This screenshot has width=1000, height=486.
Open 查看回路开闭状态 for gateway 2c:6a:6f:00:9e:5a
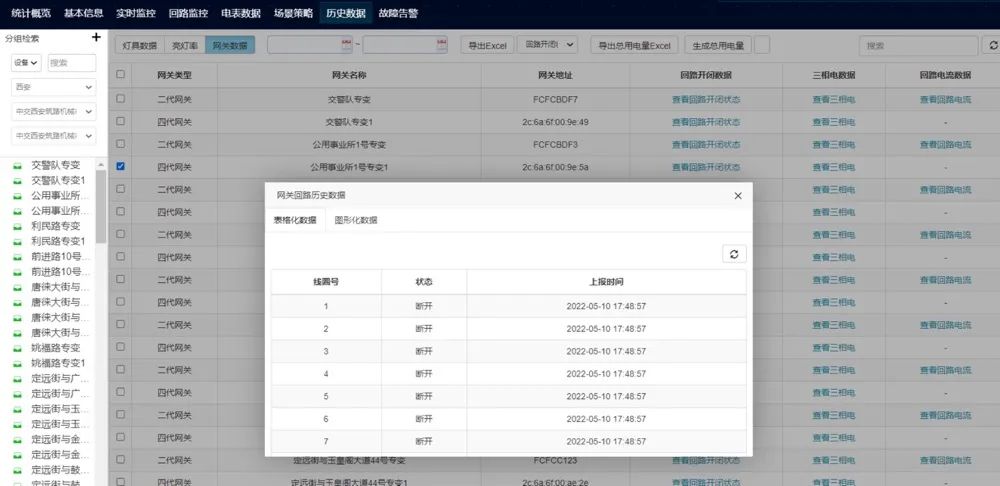706,167
